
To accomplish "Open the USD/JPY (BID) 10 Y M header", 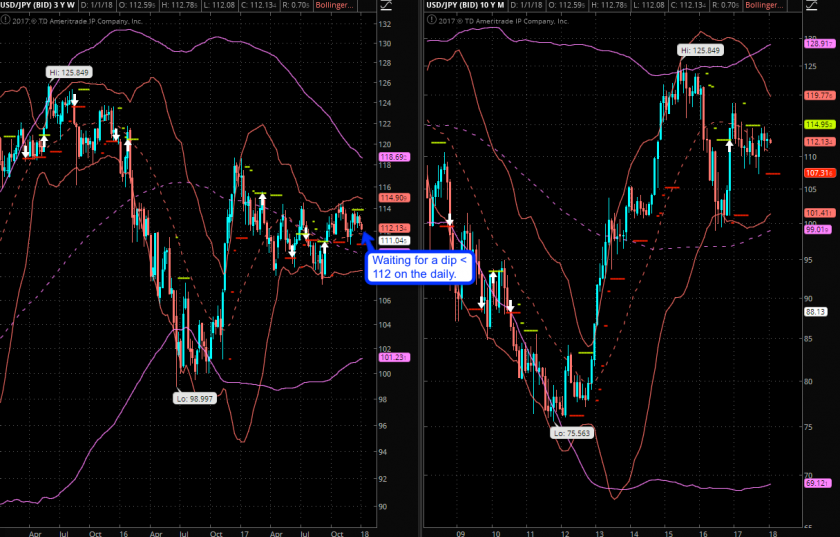I will 466,6.
